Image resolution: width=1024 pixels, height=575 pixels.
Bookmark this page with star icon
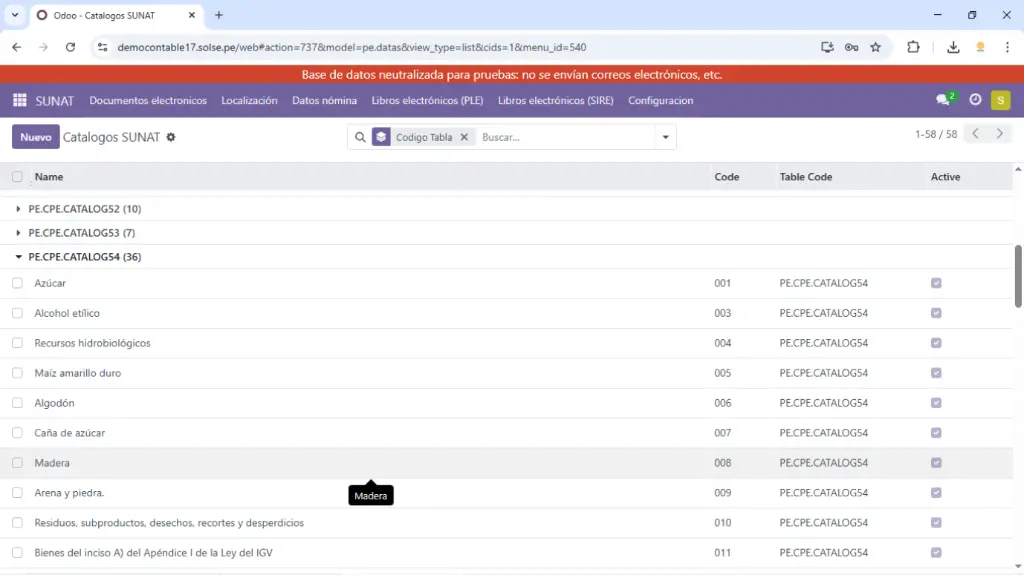point(875,47)
